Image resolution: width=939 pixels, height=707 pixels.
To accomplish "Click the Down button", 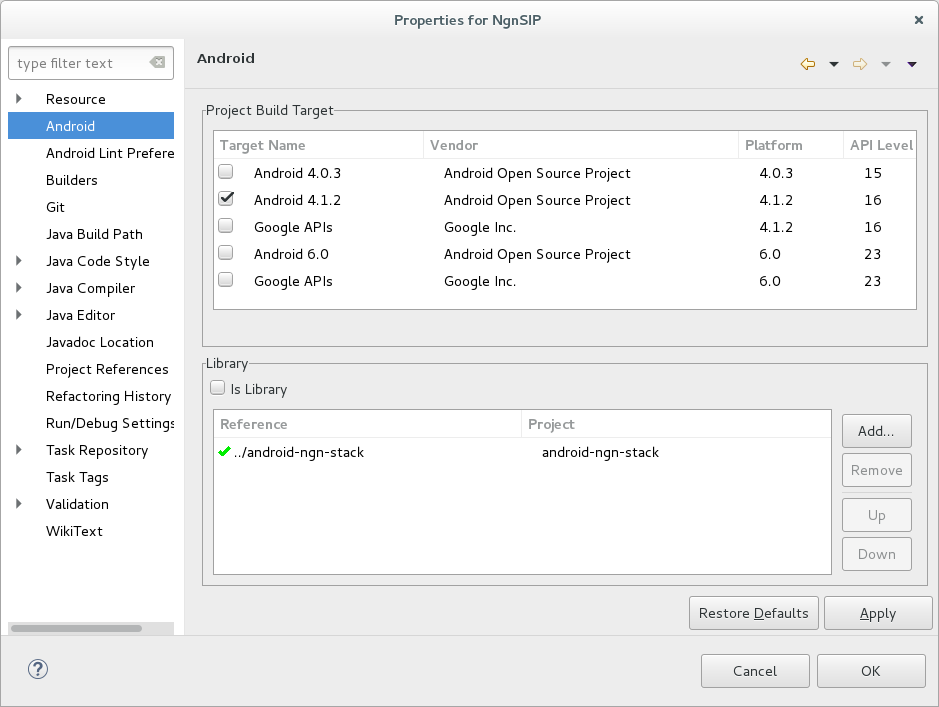I will click(x=877, y=554).
